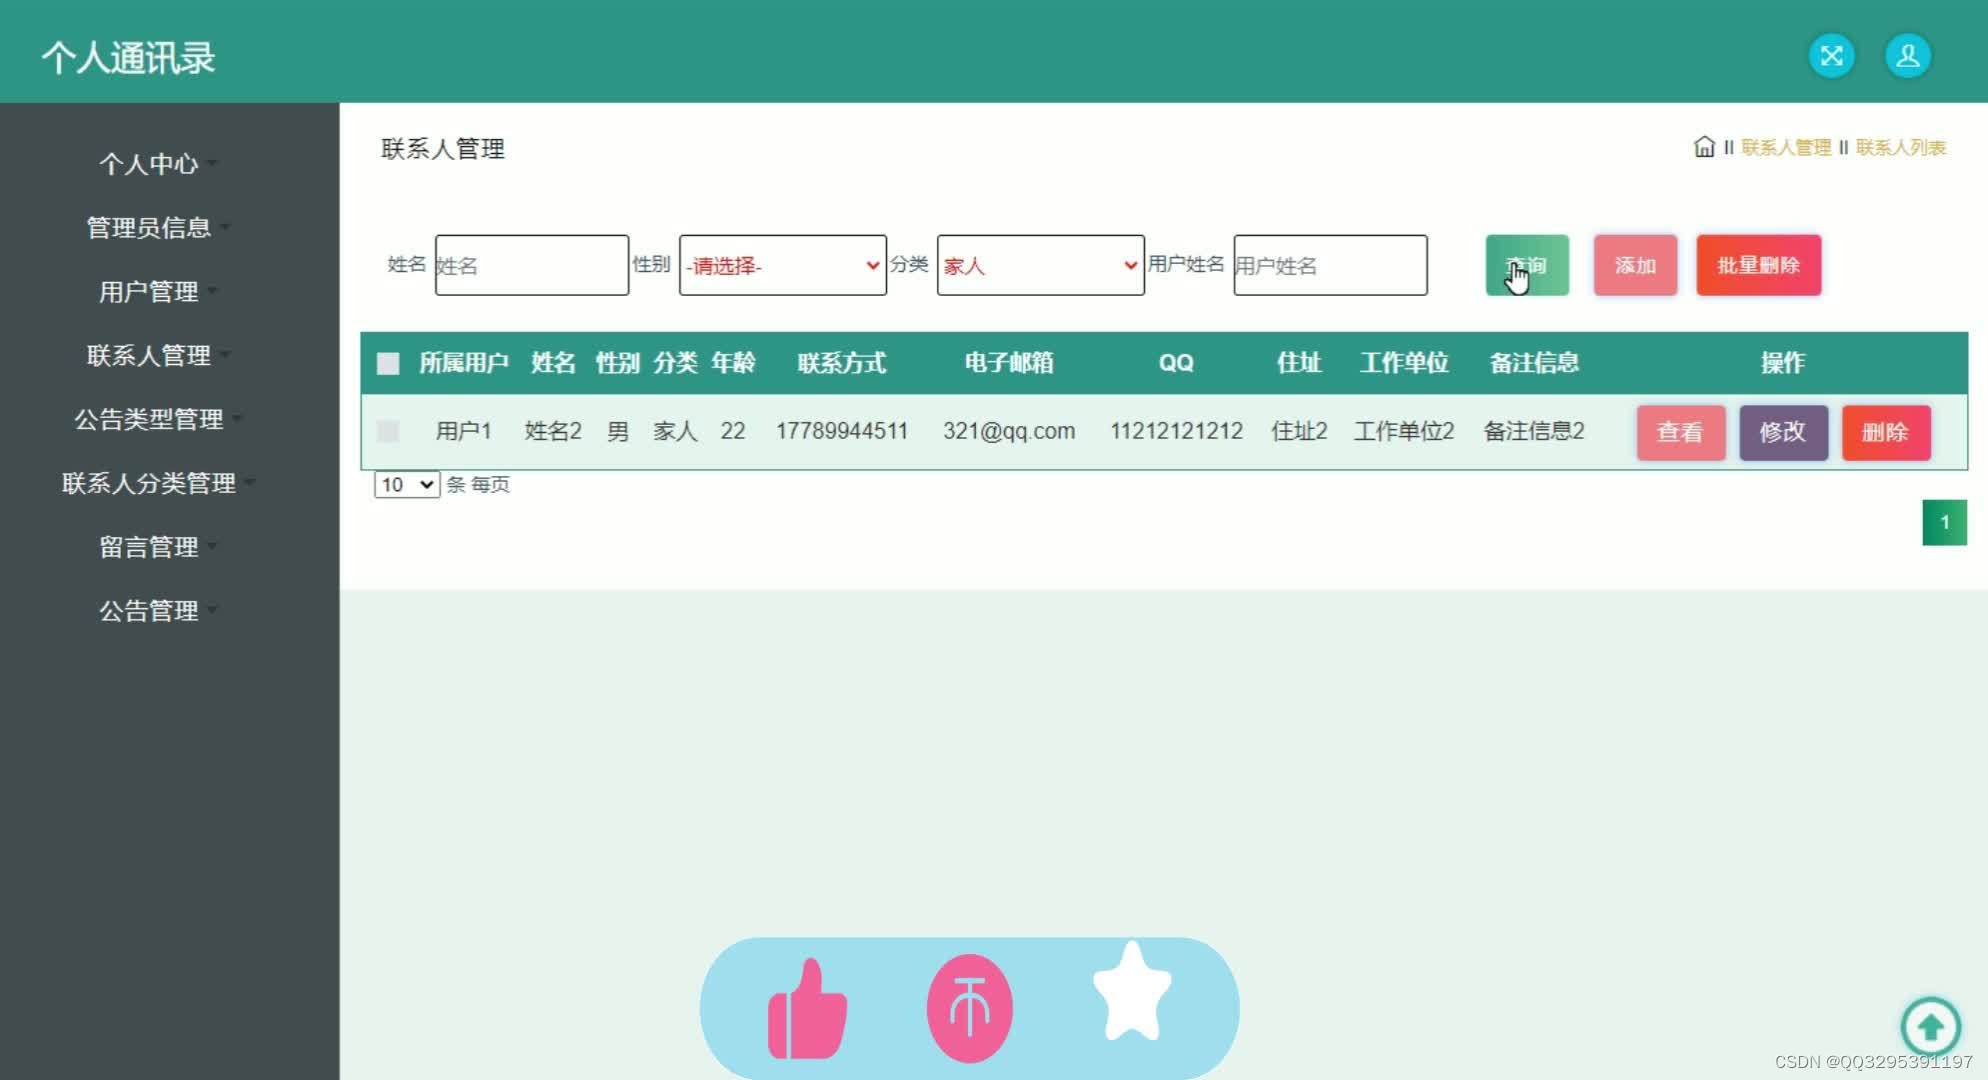The image size is (1988, 1080).
Task: Click 查看 for contact 姓名2
Action: pos(1680,432)
